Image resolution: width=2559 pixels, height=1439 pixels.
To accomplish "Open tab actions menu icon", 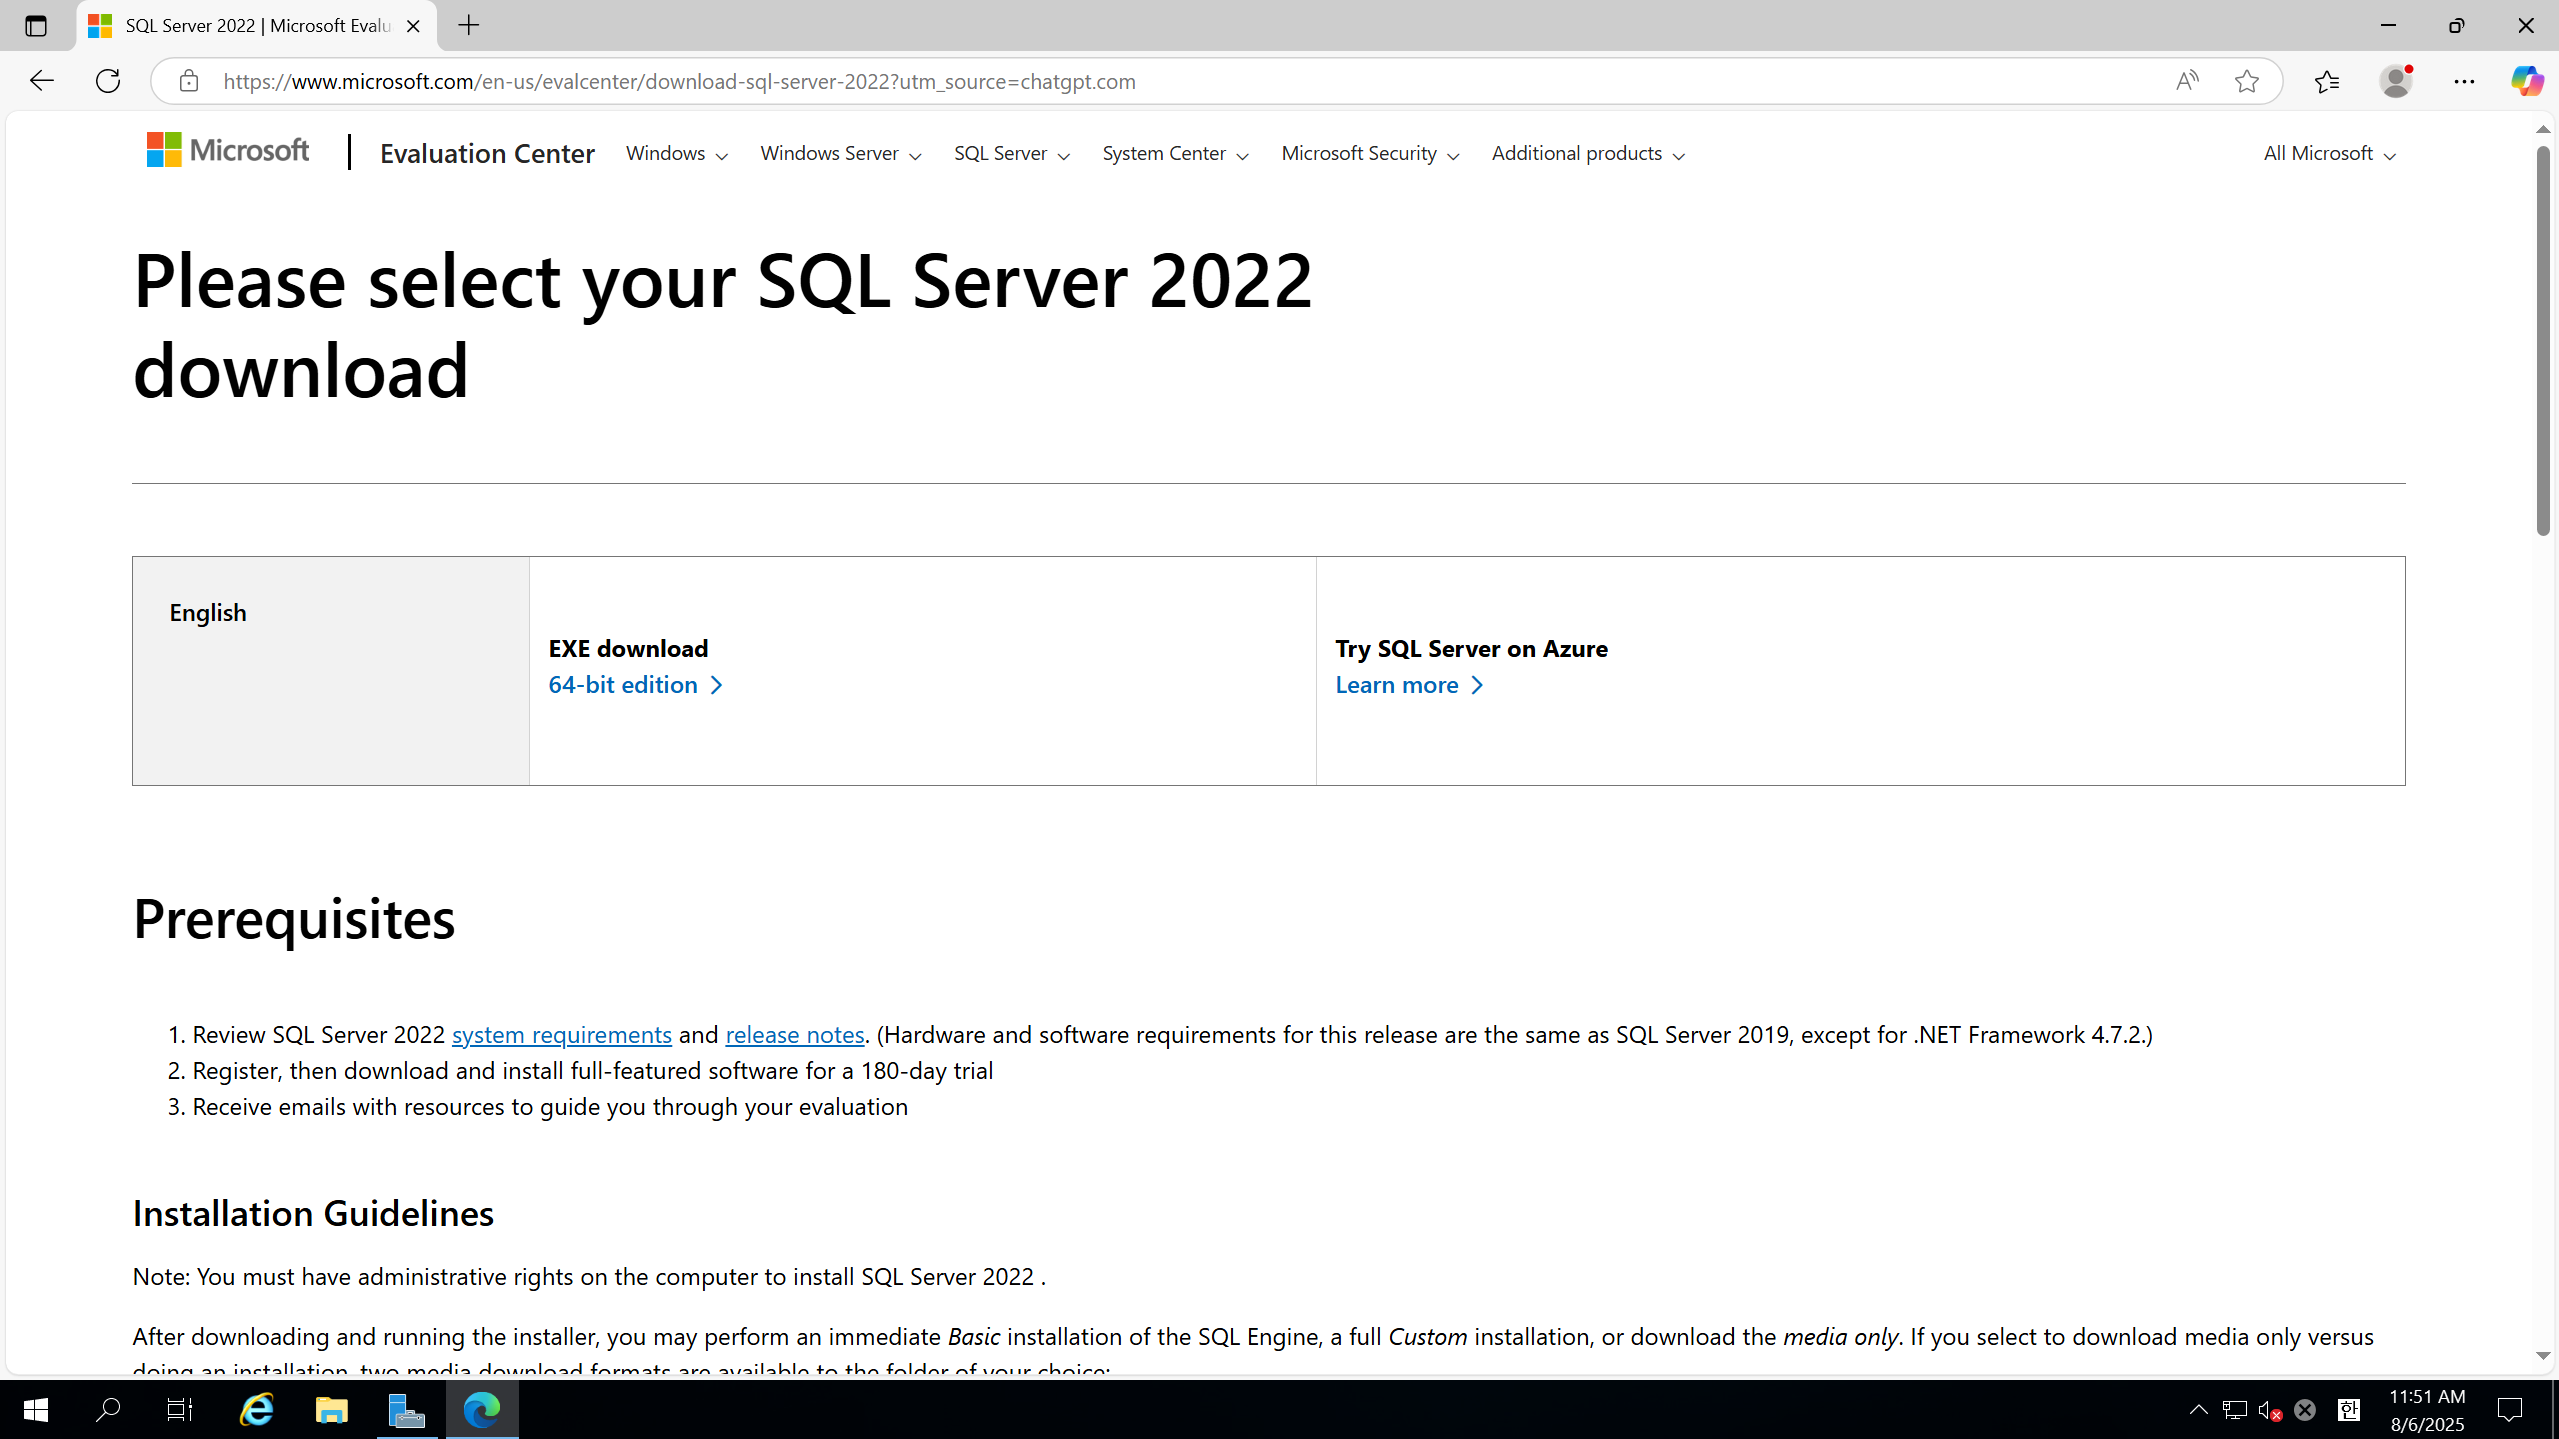I will 36,26.
